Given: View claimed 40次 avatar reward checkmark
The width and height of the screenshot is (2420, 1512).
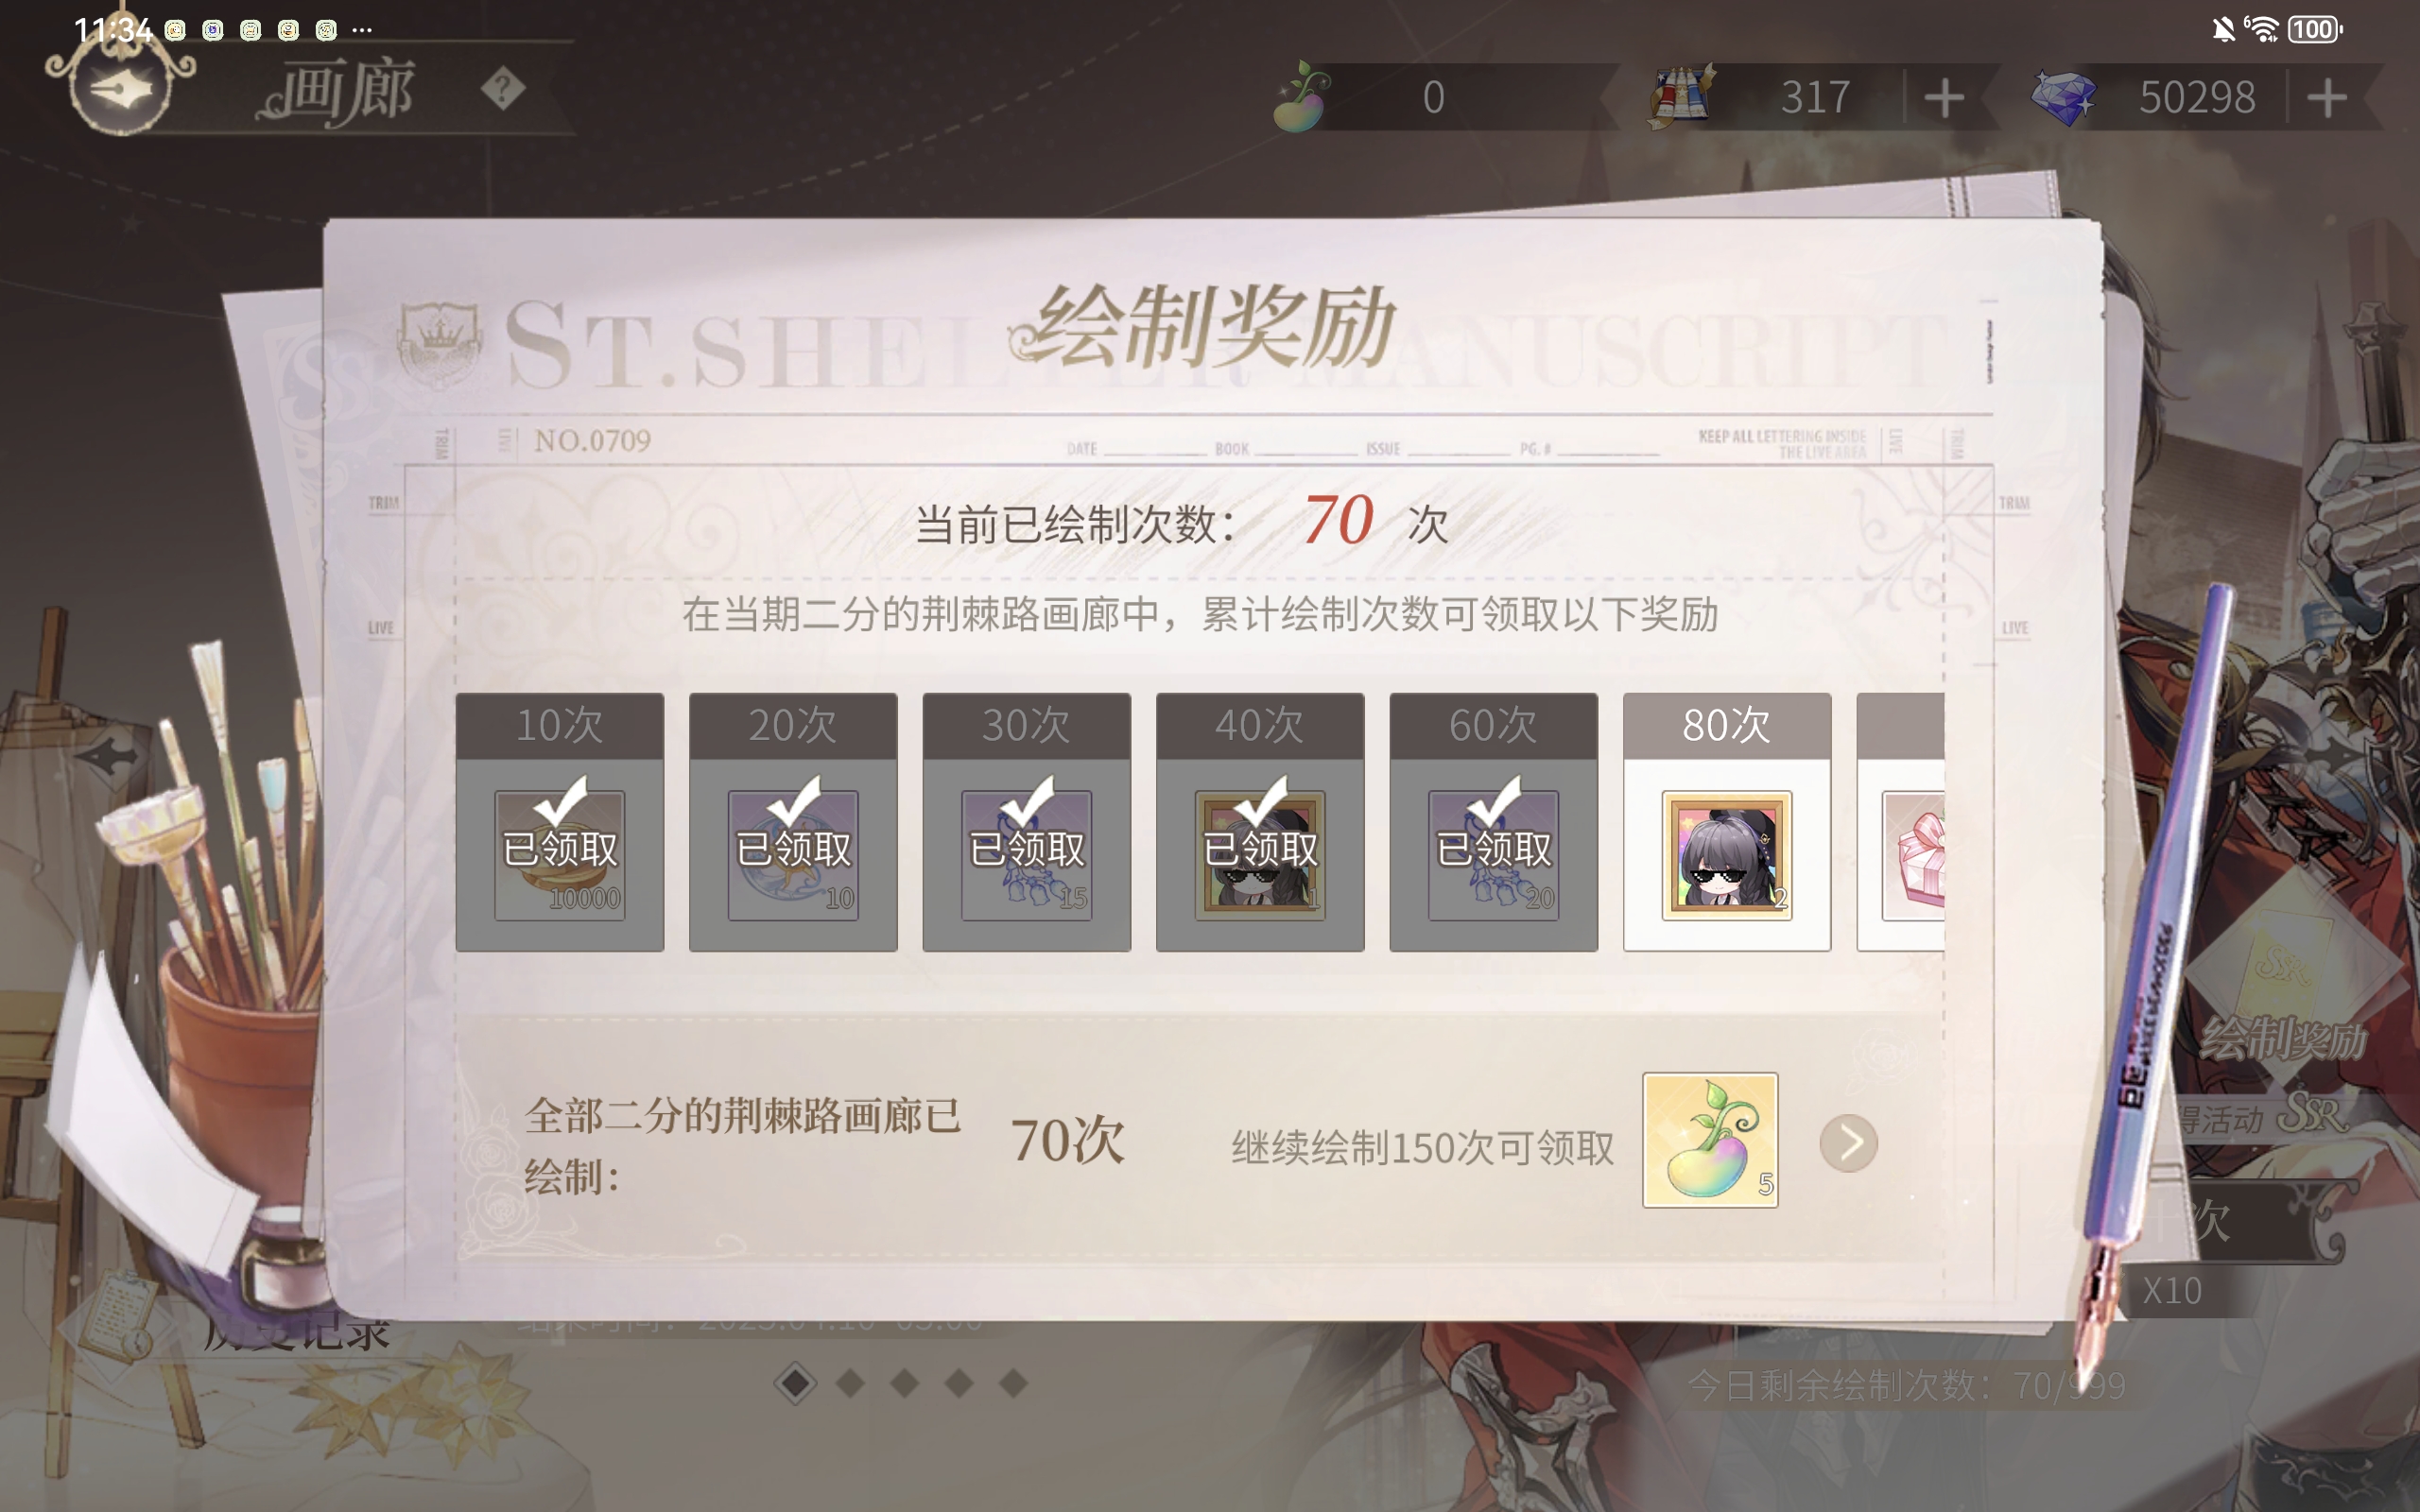Looking at the screenshot, I should (x=1260, y=822).
